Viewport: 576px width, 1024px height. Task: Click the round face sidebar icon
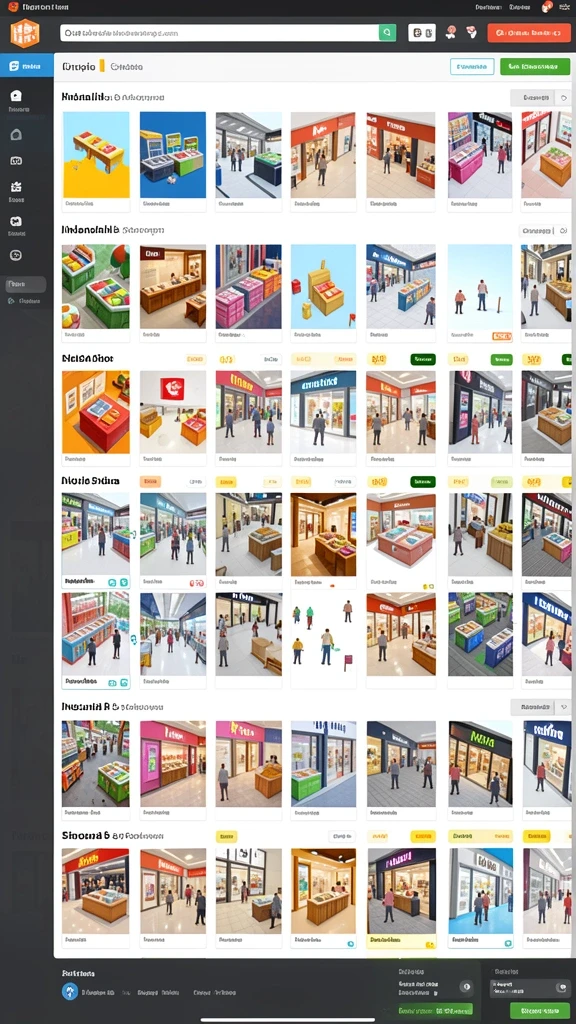click(x=16, y=255)
